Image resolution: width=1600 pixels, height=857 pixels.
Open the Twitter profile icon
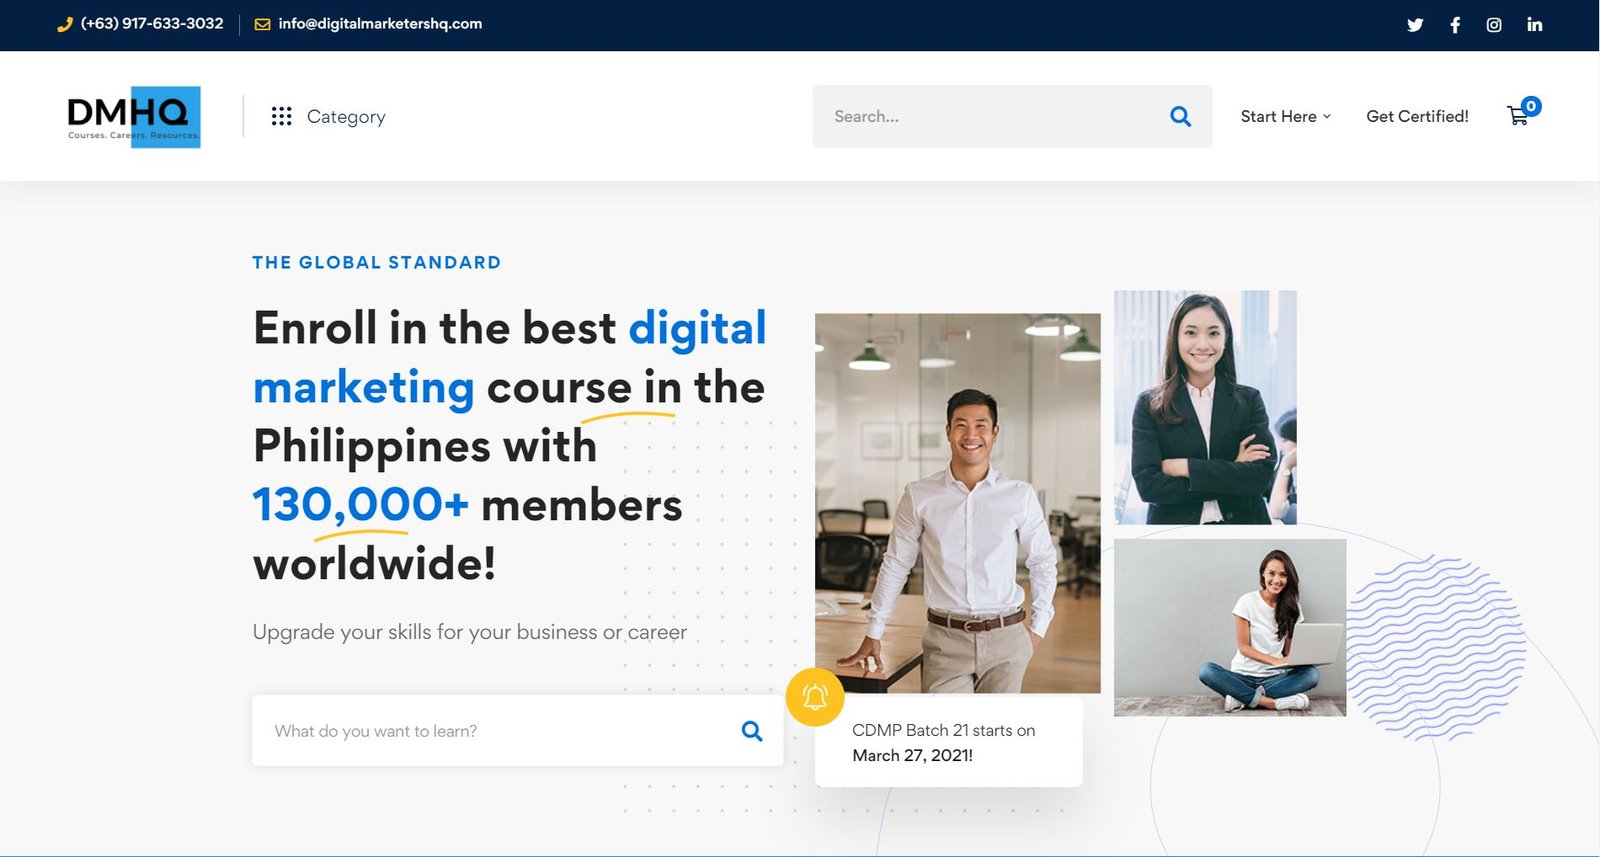coord(1414,25)
